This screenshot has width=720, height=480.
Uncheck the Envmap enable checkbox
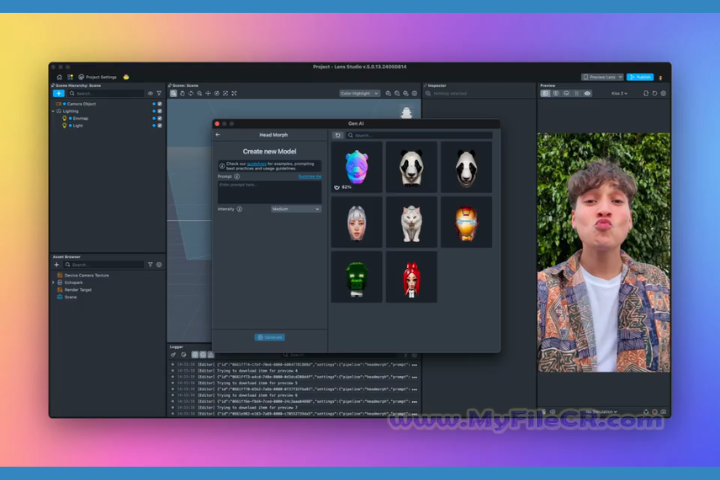160,119
